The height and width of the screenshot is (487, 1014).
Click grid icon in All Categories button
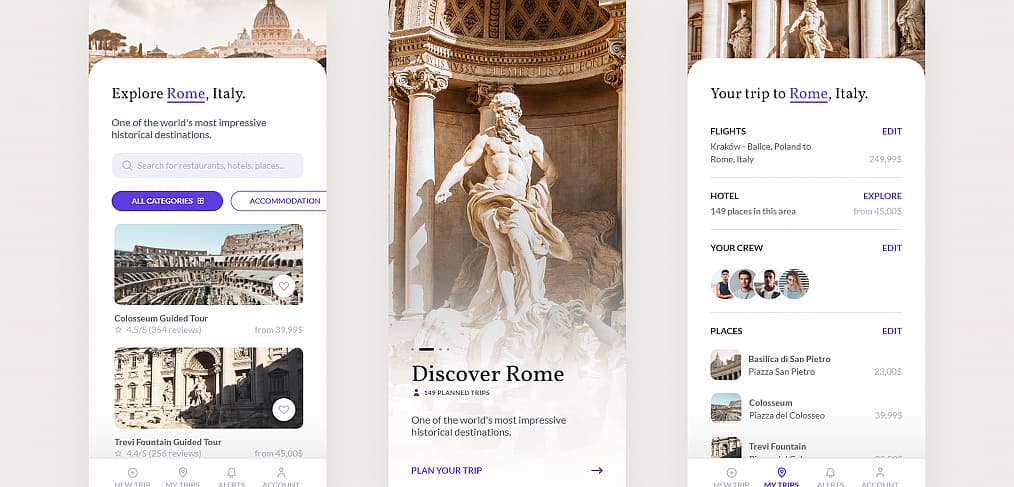click(200, 201)
